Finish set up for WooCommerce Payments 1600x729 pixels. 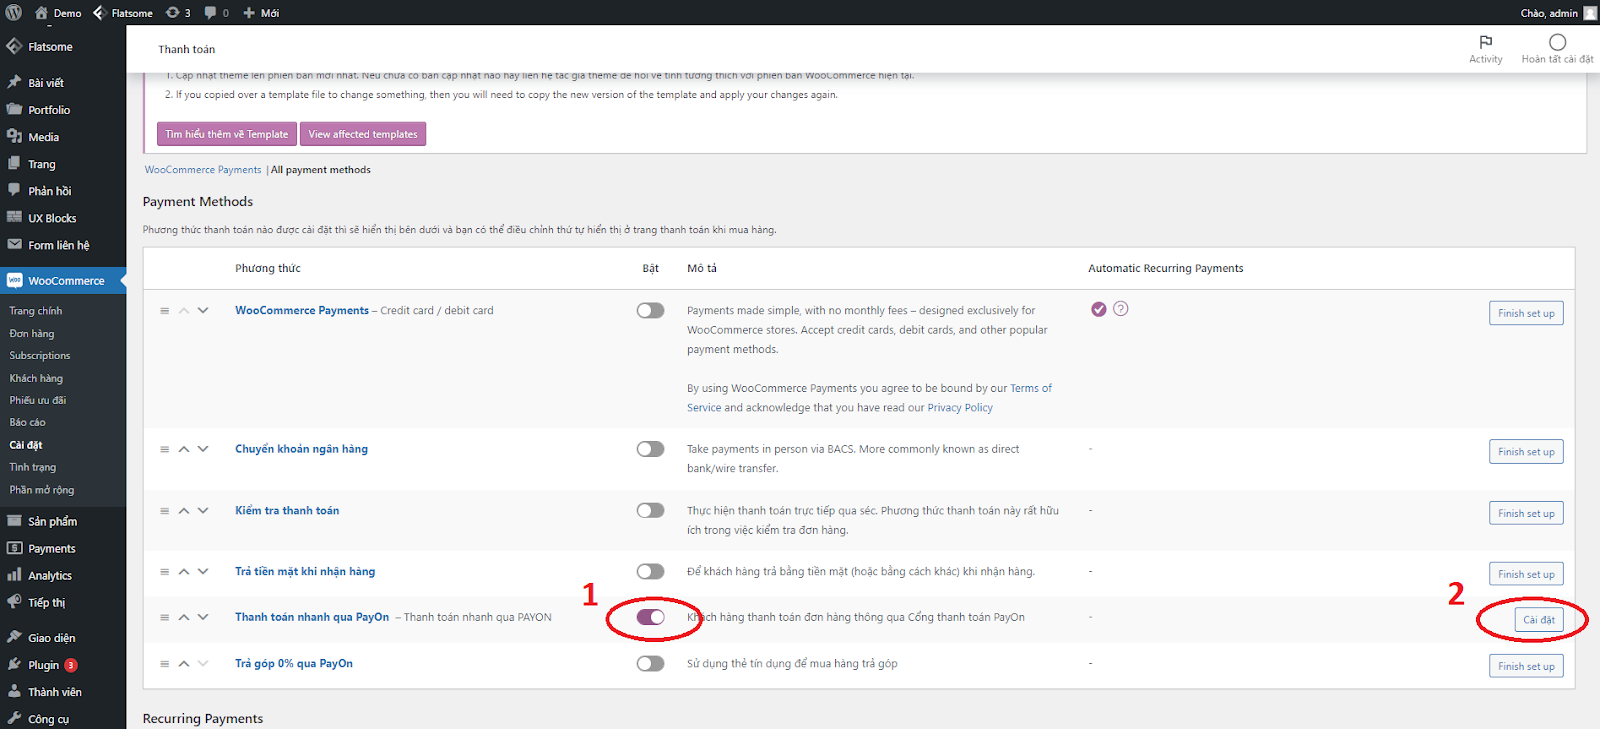point(1526,313)
